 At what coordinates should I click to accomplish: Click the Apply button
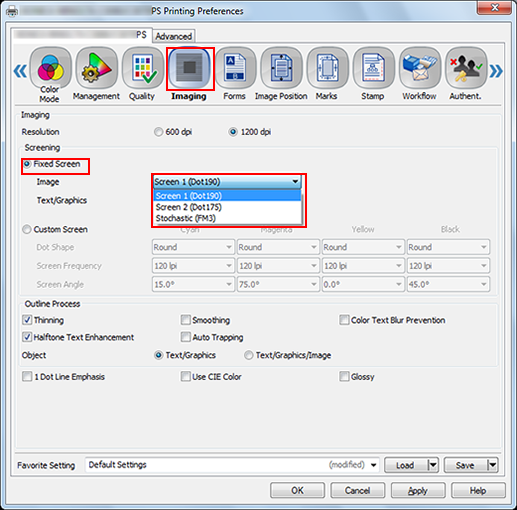(x=418, y=490)
